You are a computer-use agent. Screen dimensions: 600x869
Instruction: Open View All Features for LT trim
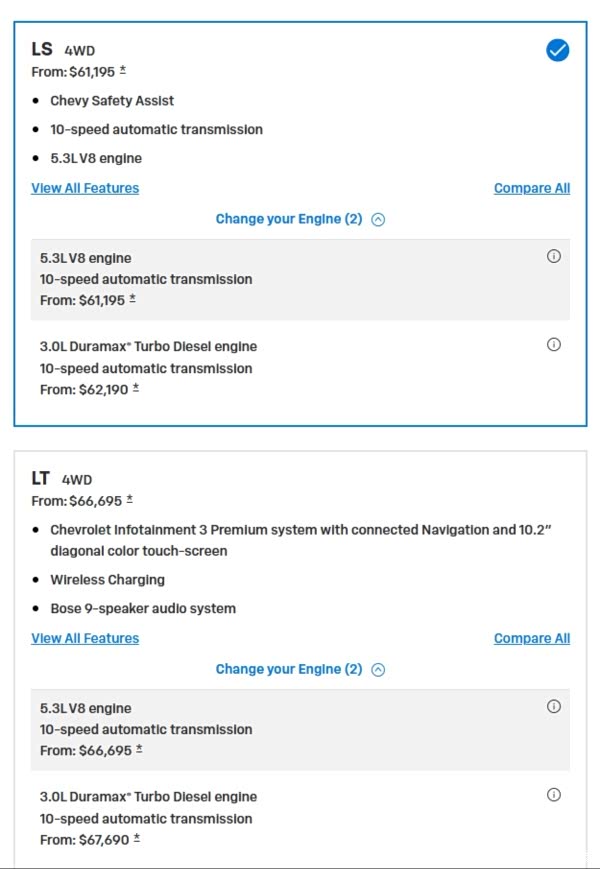coord(85,638)
